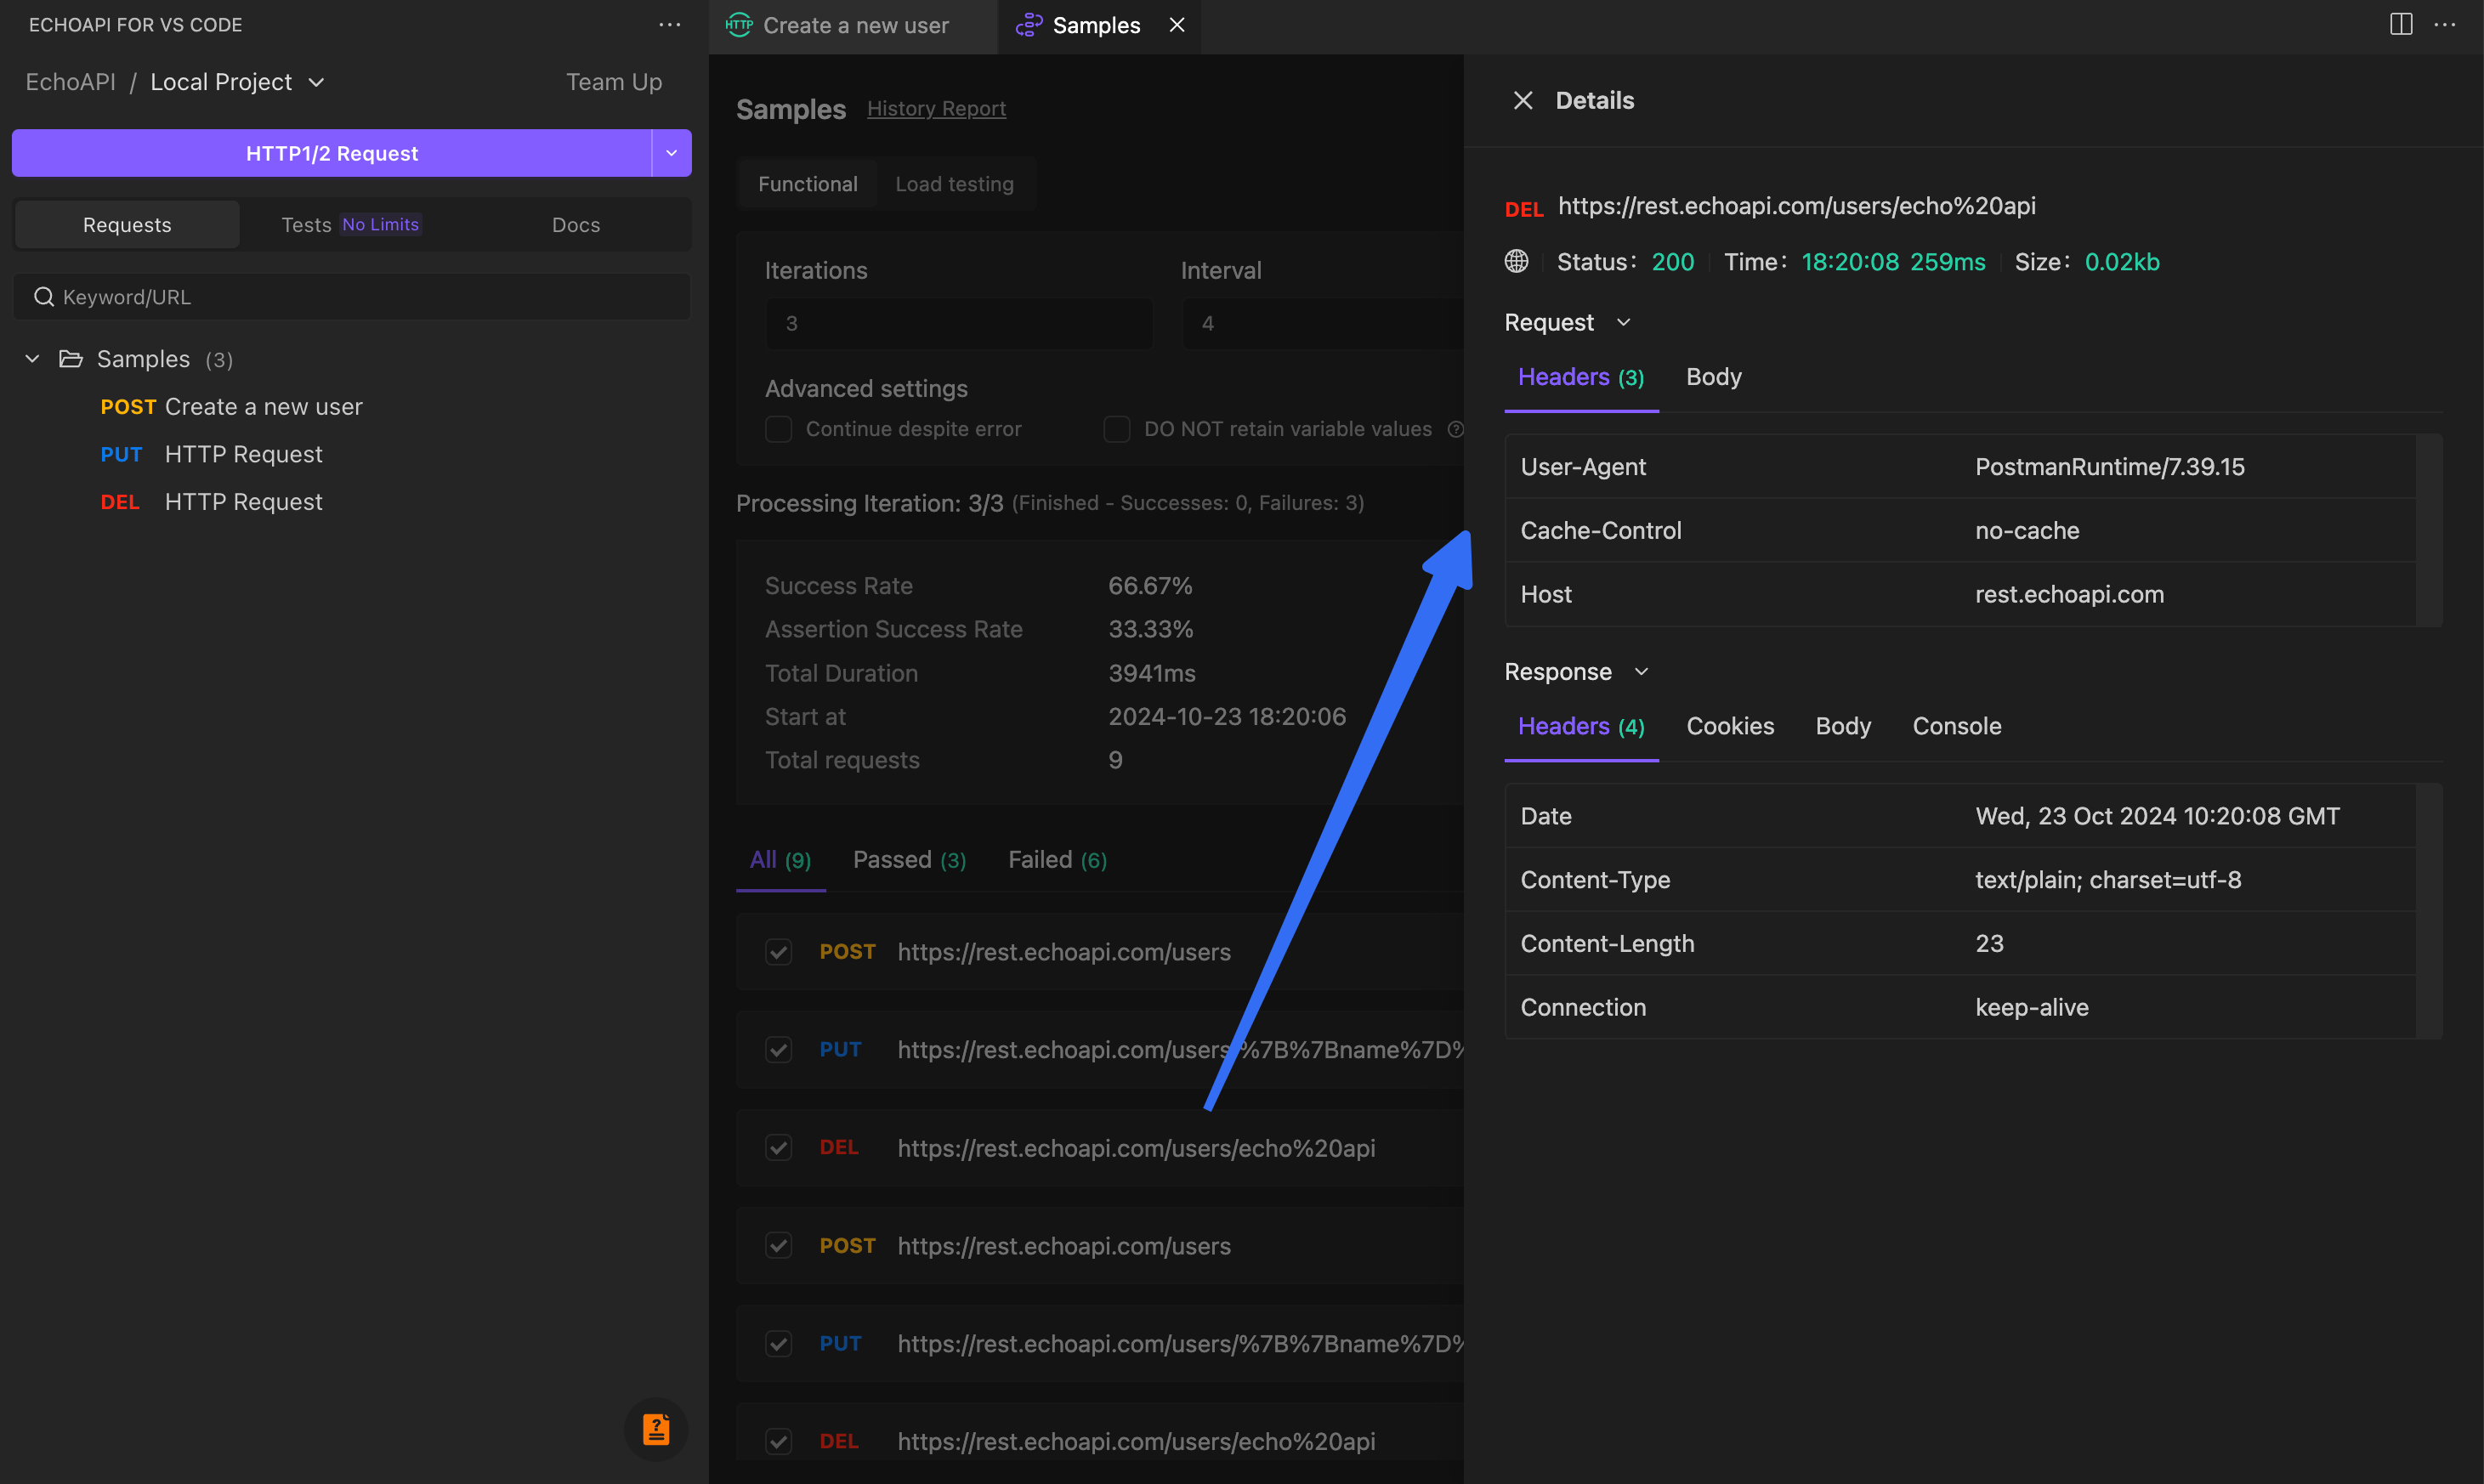This screenshot has width=2484, height=1484.
Task: Click the EchoAPI breadcrumb
Action: [x=70, y=82]
